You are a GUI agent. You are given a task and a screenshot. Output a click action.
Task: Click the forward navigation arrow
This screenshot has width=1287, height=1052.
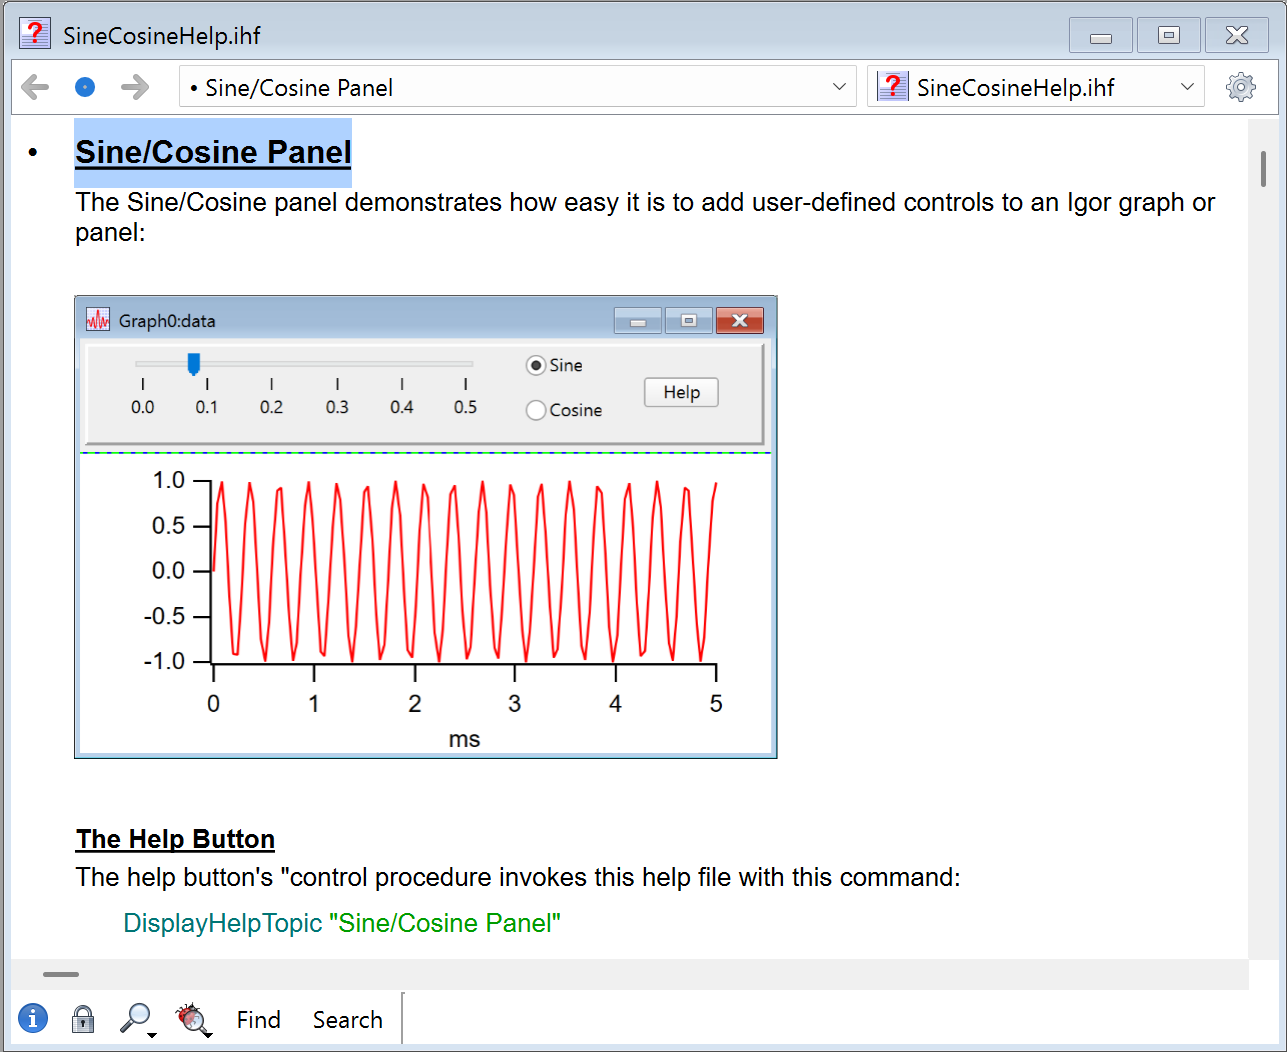pos(135,87)
